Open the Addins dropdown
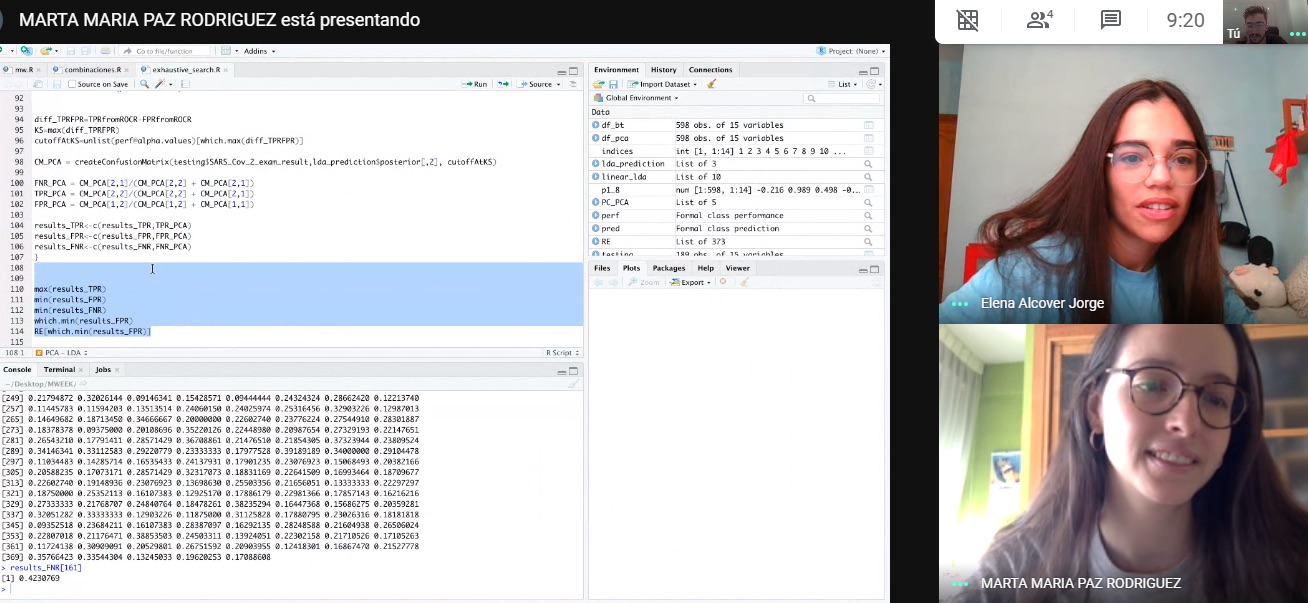 coord(258,51)
